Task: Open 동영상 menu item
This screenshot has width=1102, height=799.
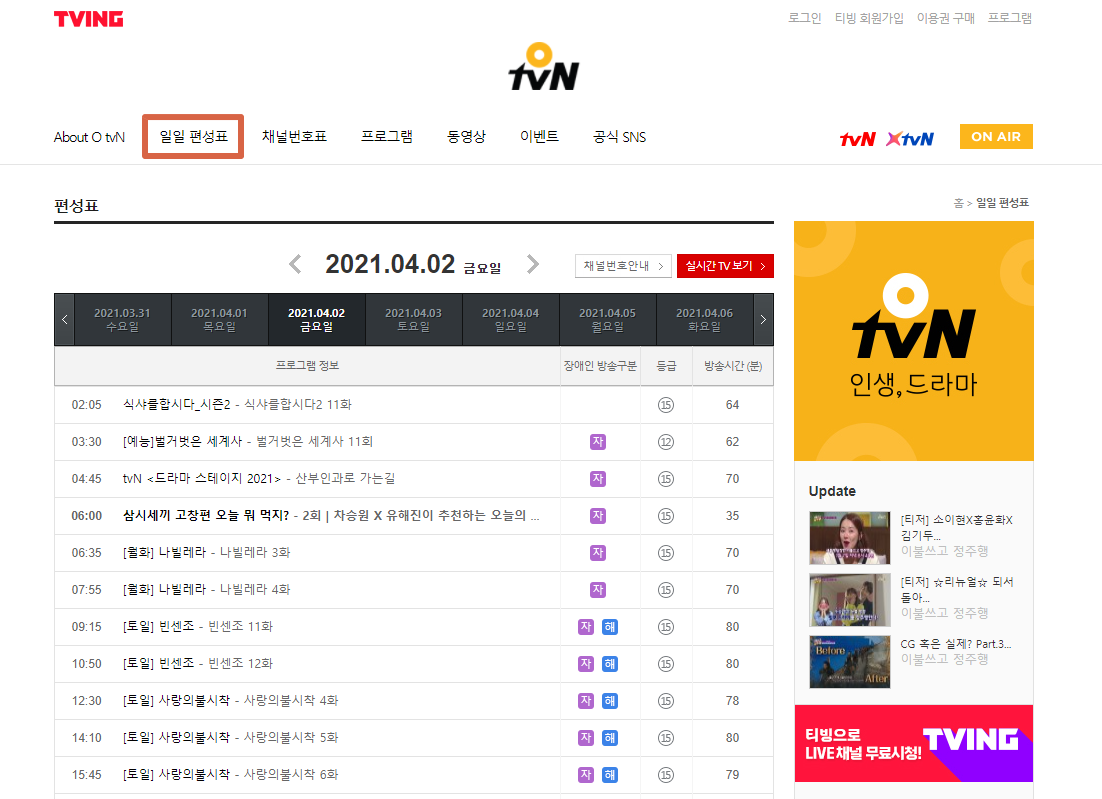Action: (467, 136)
